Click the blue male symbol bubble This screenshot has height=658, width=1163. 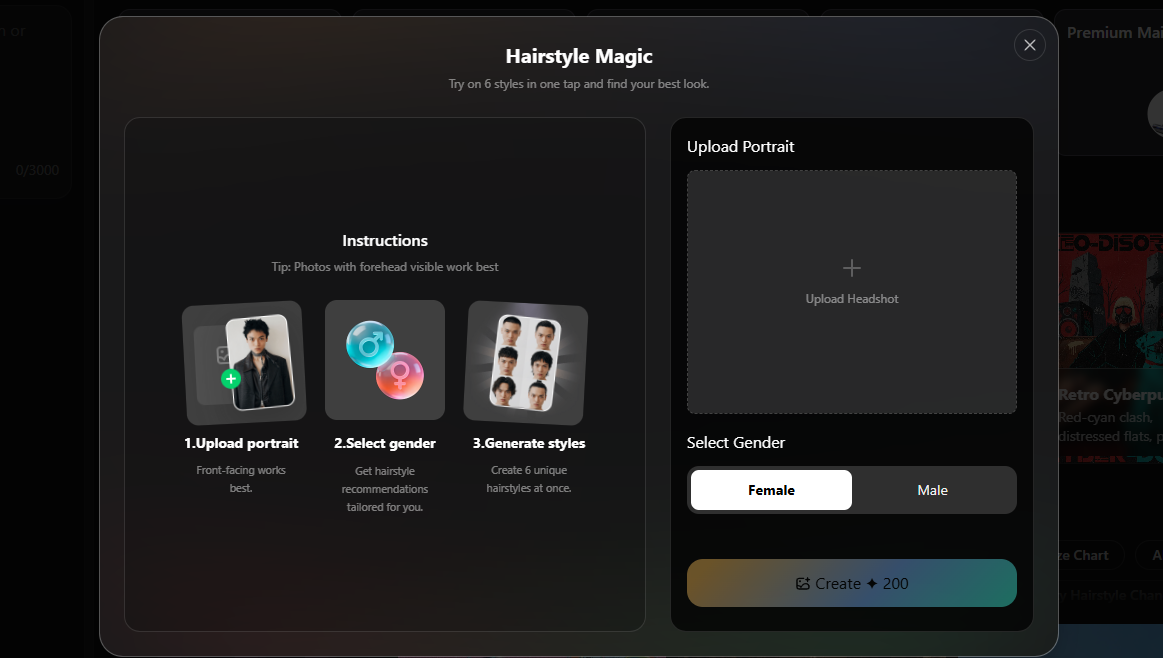point(370,344)
